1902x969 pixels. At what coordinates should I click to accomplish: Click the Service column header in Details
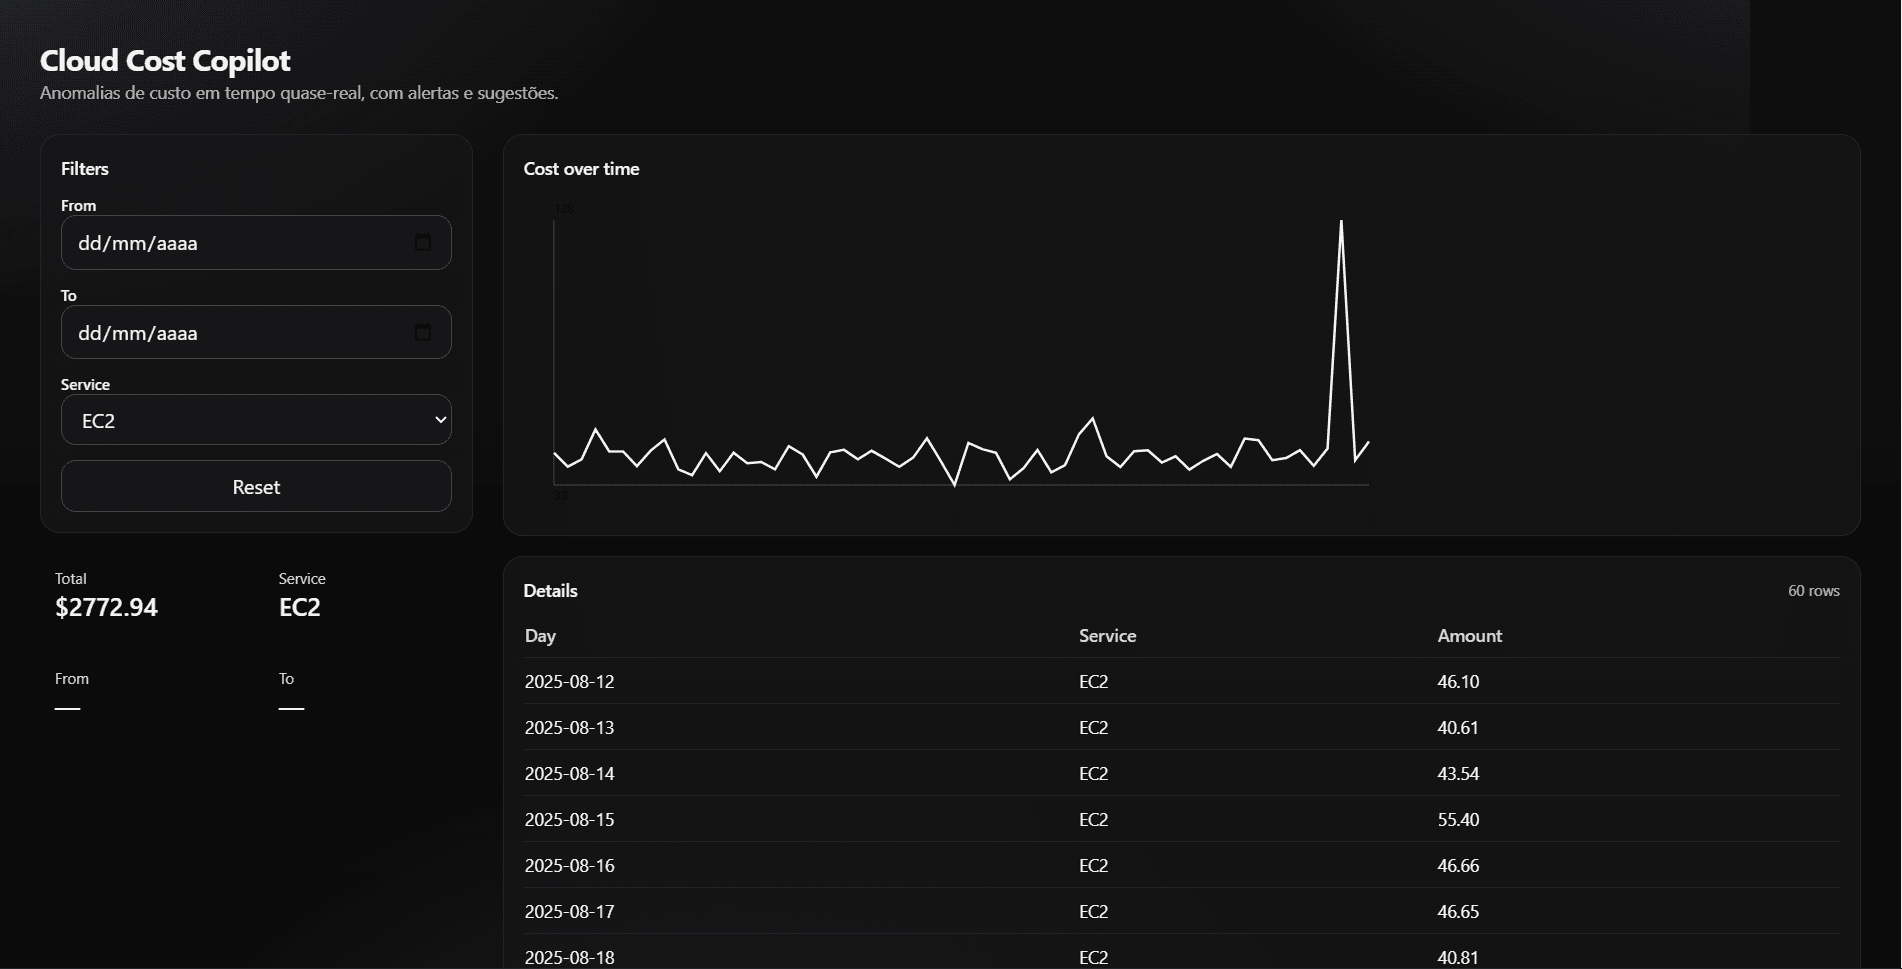(1107, 636)
